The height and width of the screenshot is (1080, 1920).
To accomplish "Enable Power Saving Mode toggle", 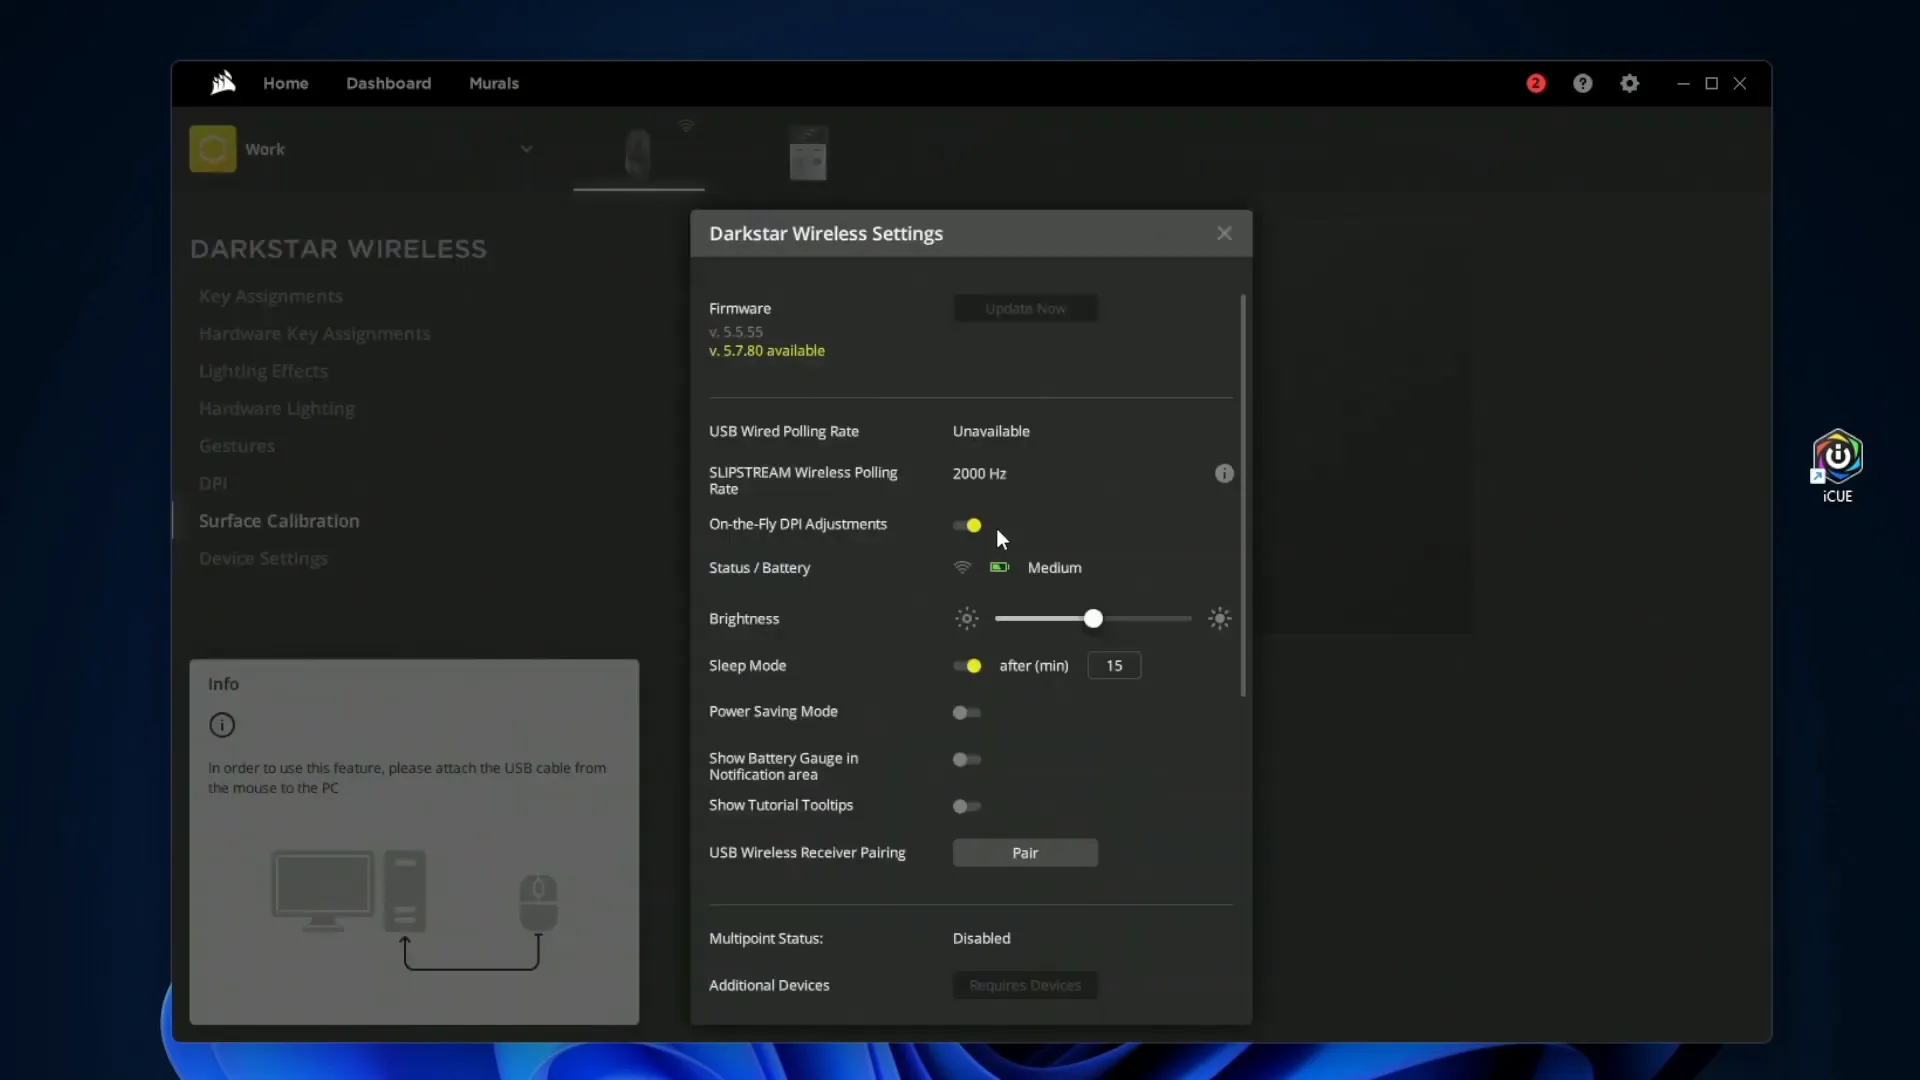I will (x=966, y=712).
